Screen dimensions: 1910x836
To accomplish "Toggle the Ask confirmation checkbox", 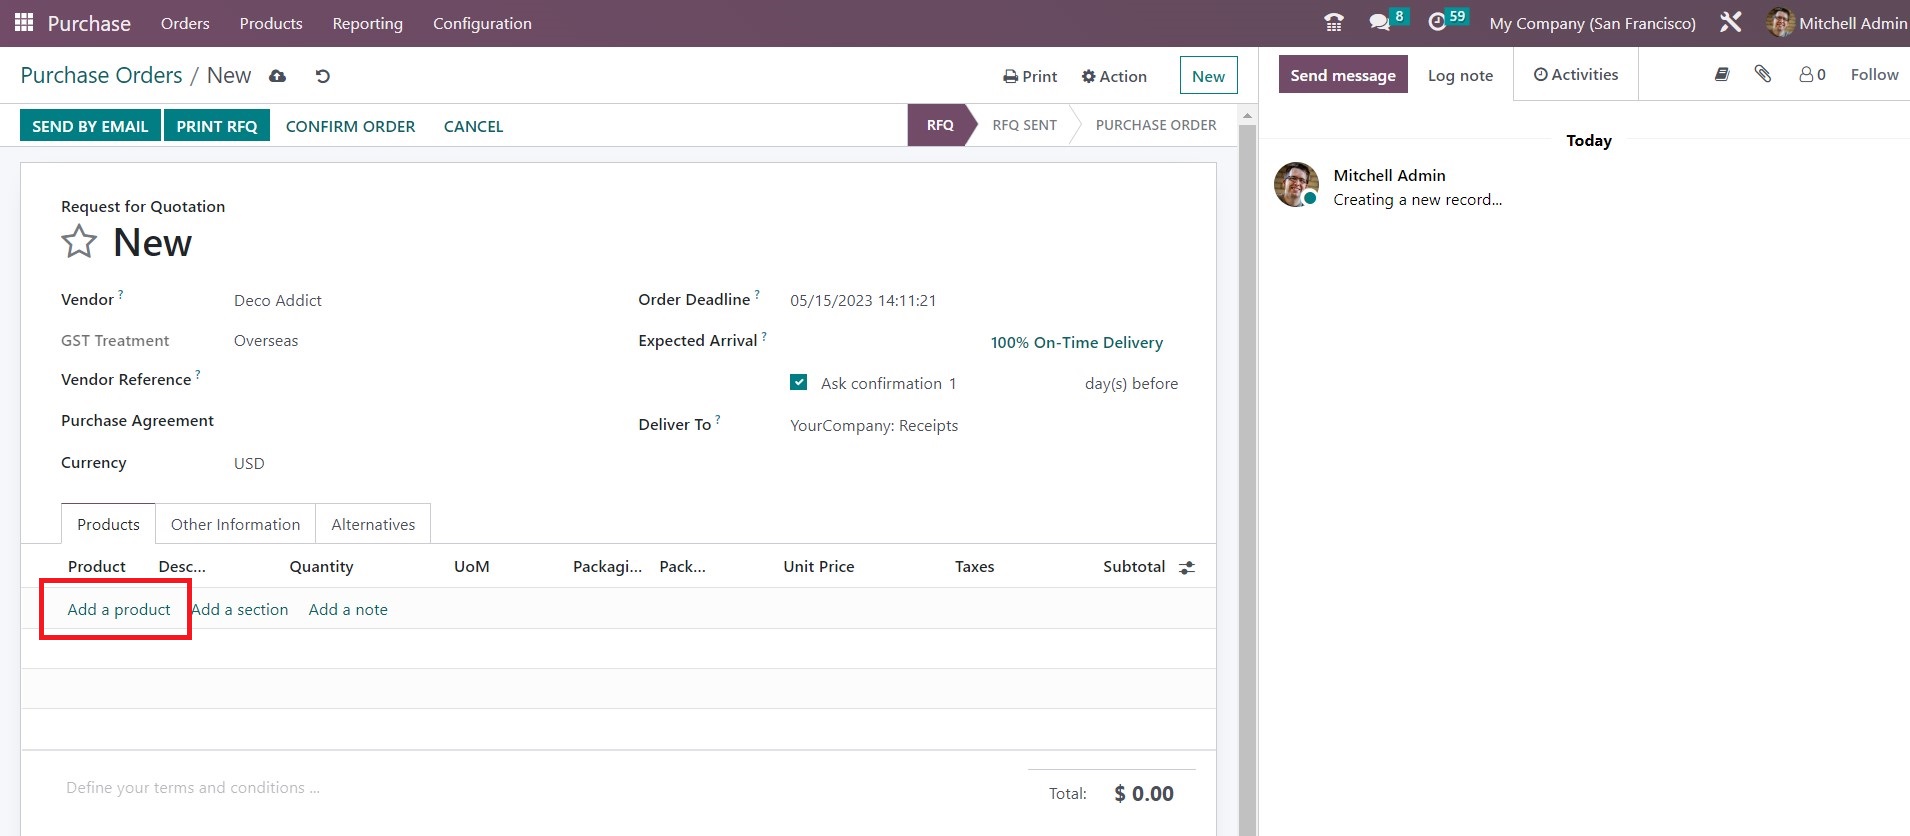I will pyautogui.click(x=798, y=382).
